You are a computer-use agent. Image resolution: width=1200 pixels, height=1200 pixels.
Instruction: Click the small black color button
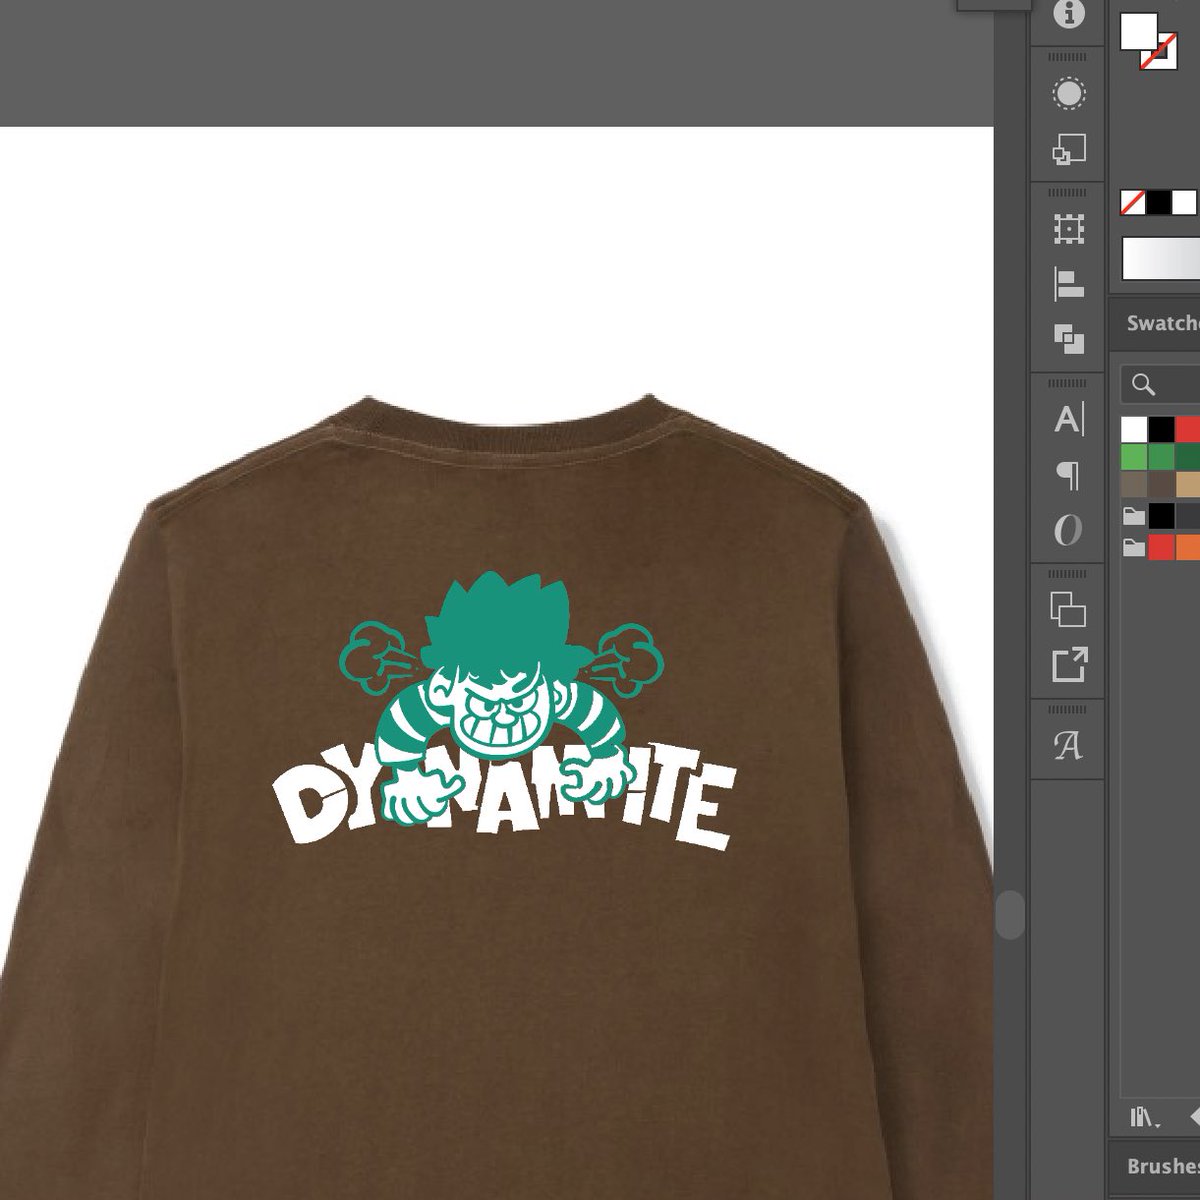click(1159, 202)
